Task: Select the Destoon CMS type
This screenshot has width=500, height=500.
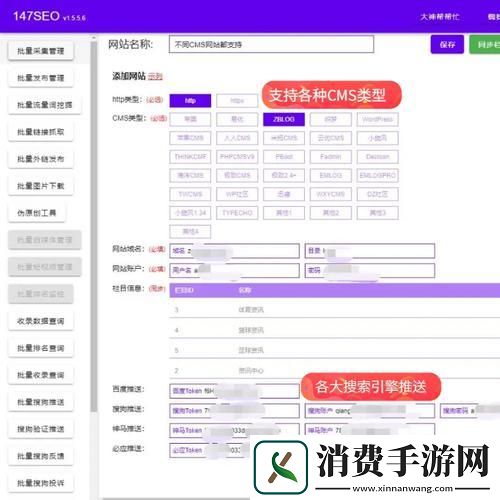Action: (378, 157)
